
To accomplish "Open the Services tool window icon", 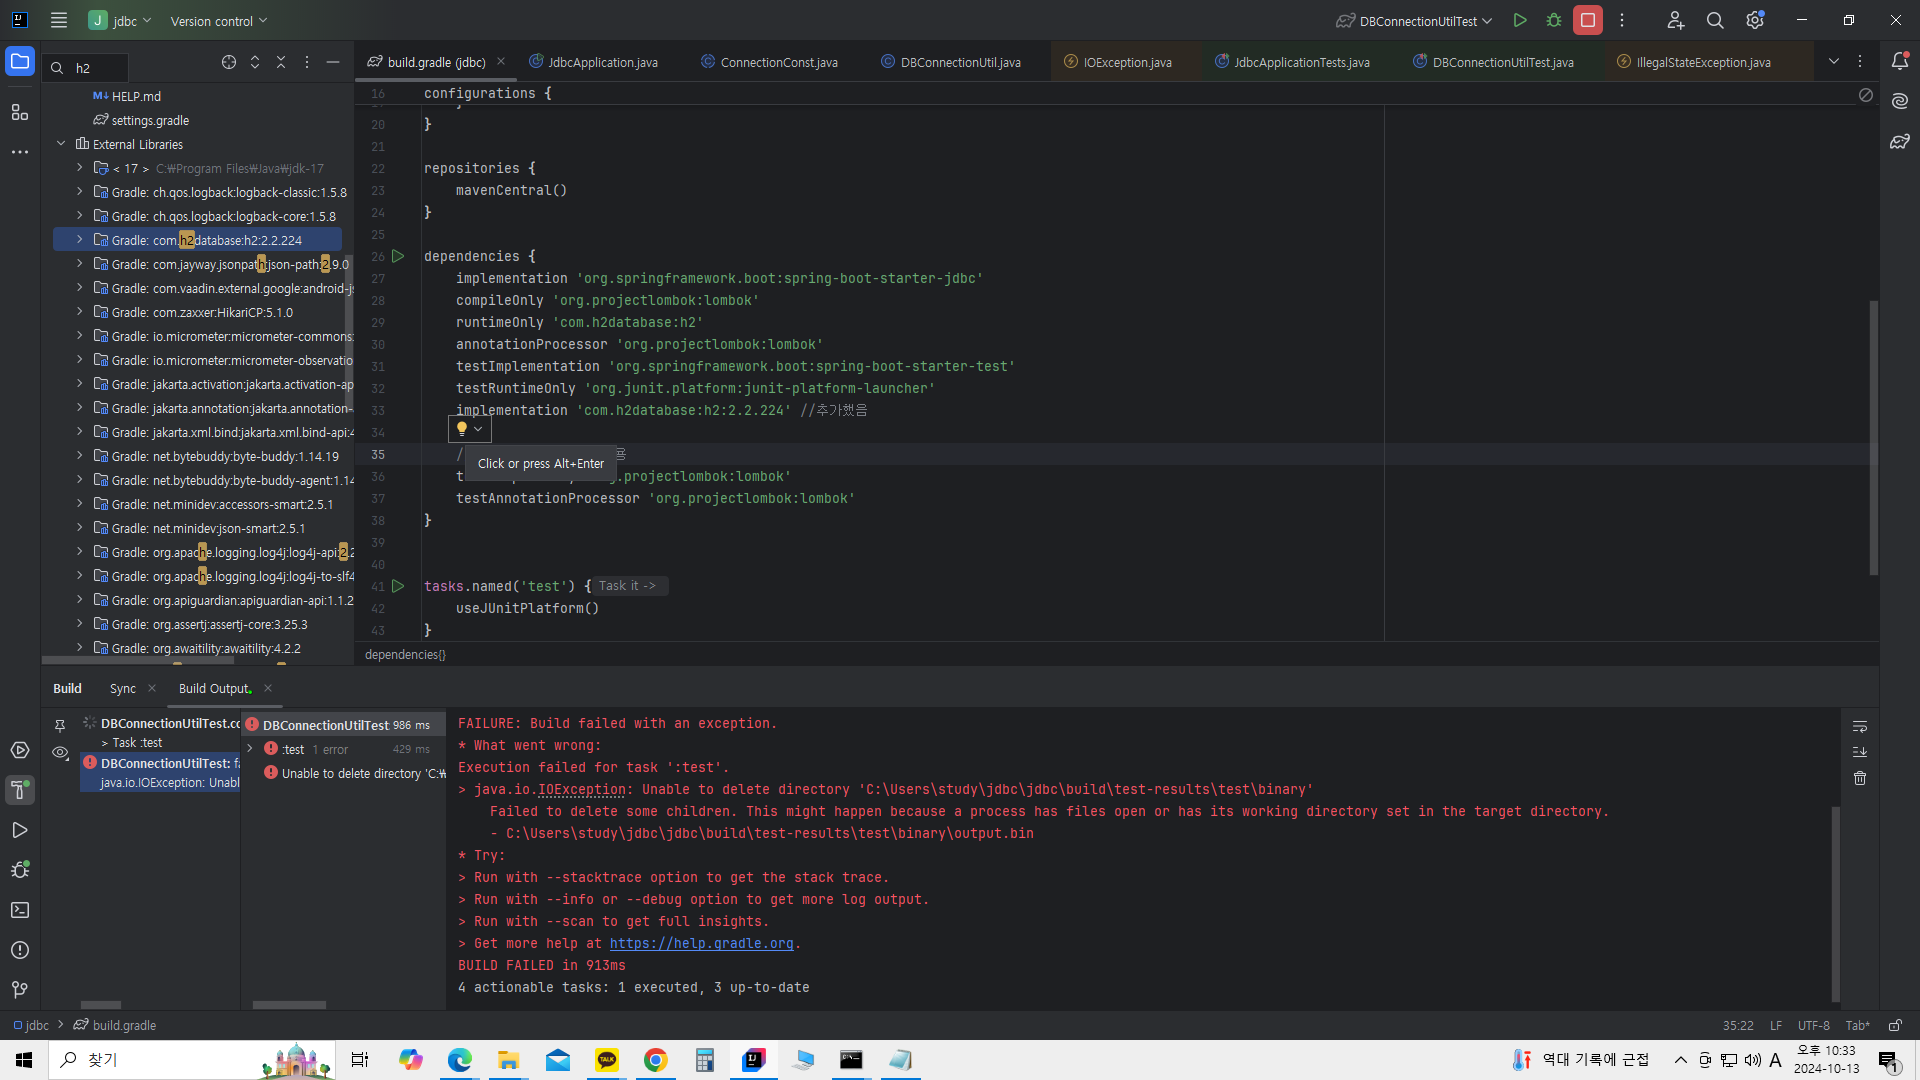I will (x=20, y=750).
